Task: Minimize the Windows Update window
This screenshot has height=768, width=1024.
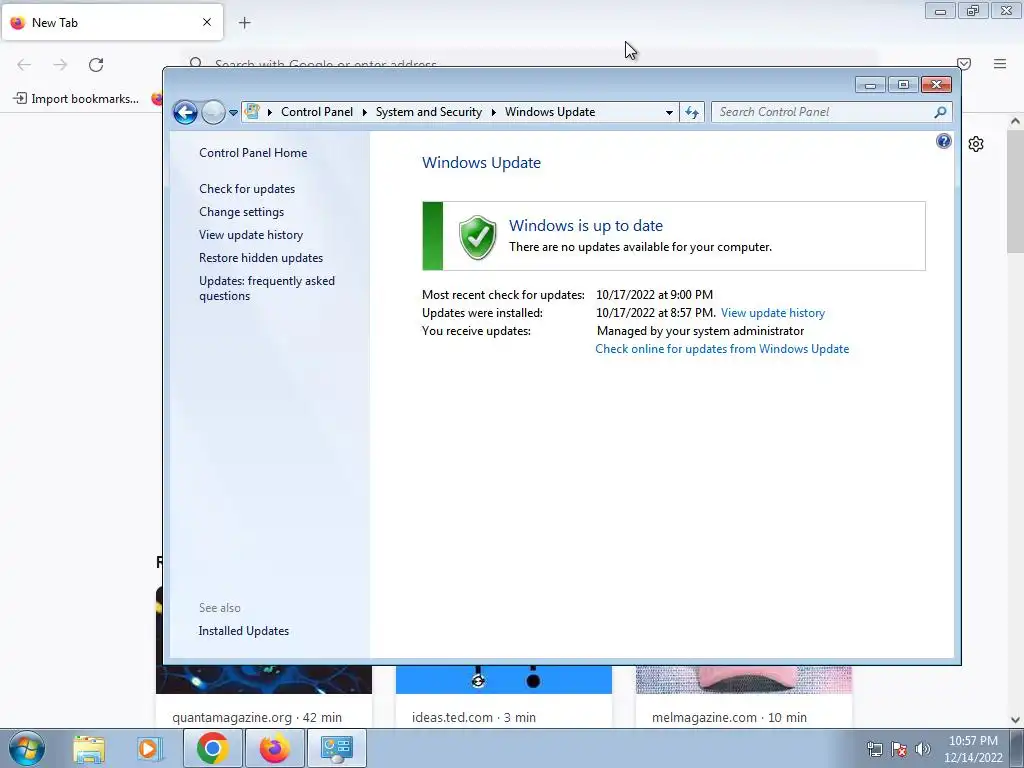Action: (870, 85)
